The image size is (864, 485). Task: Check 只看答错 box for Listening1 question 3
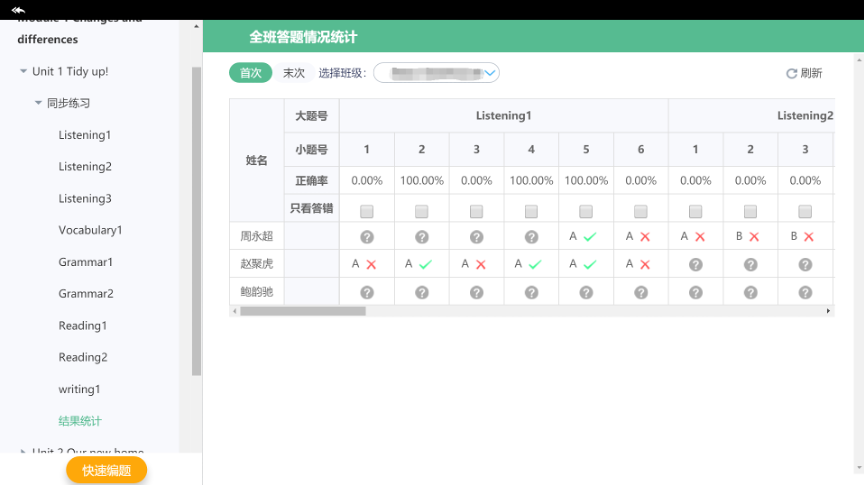(477, 211)
